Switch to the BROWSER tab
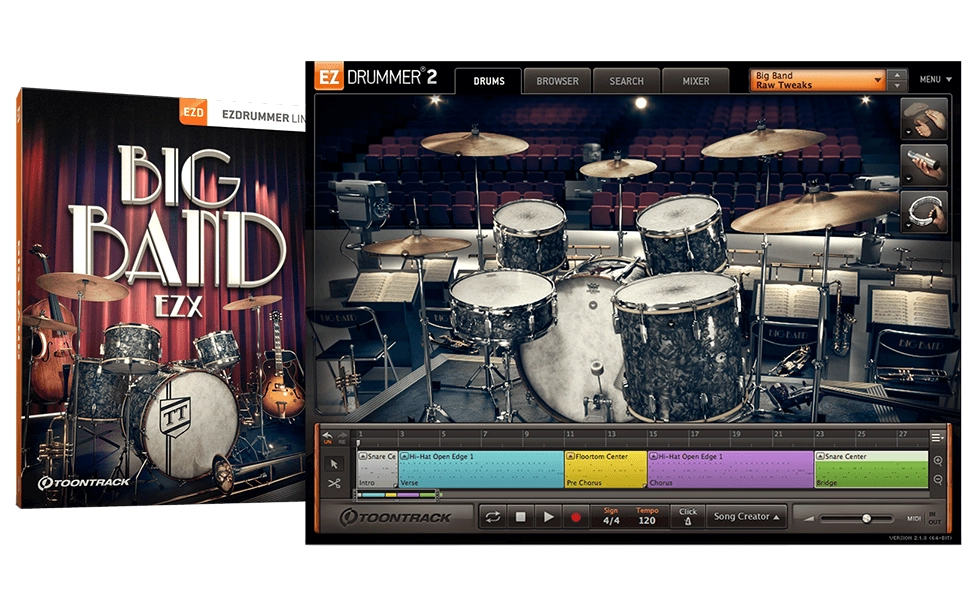Image resolution: width=980 pixels, height=600 pixels. (x=558, y=81)
